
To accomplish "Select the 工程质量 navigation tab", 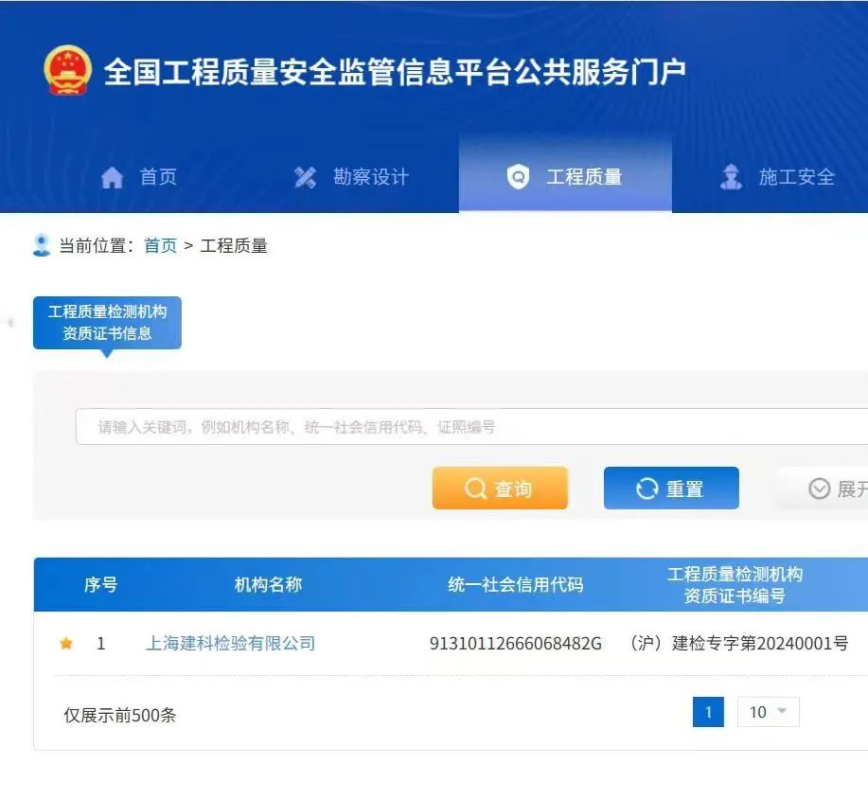I will click(x=565, y=174).
